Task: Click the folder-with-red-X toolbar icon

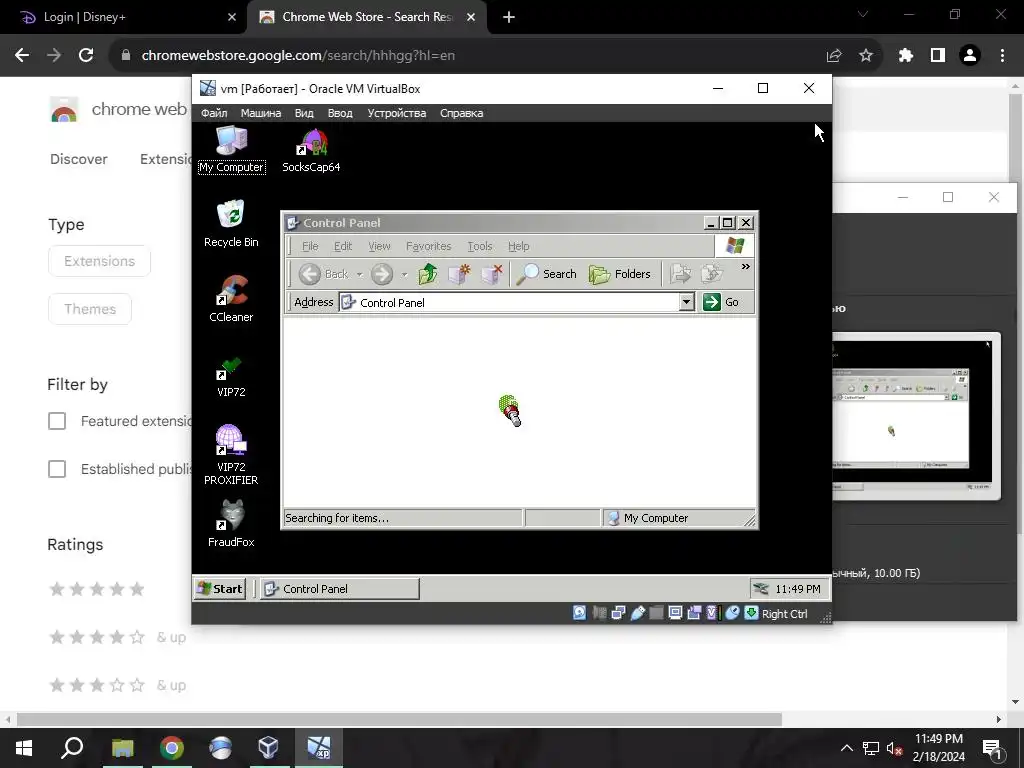Action: [x=492, y=274]
